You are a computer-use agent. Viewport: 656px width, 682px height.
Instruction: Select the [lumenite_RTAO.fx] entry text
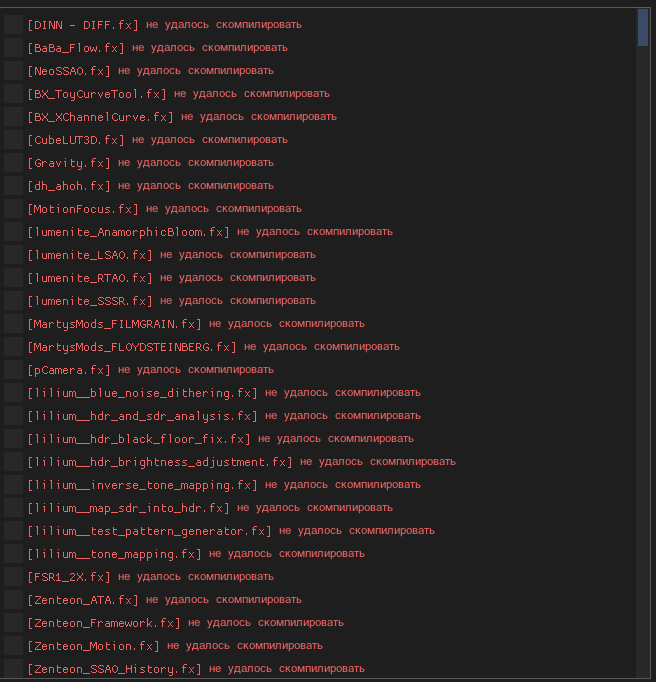171,278
